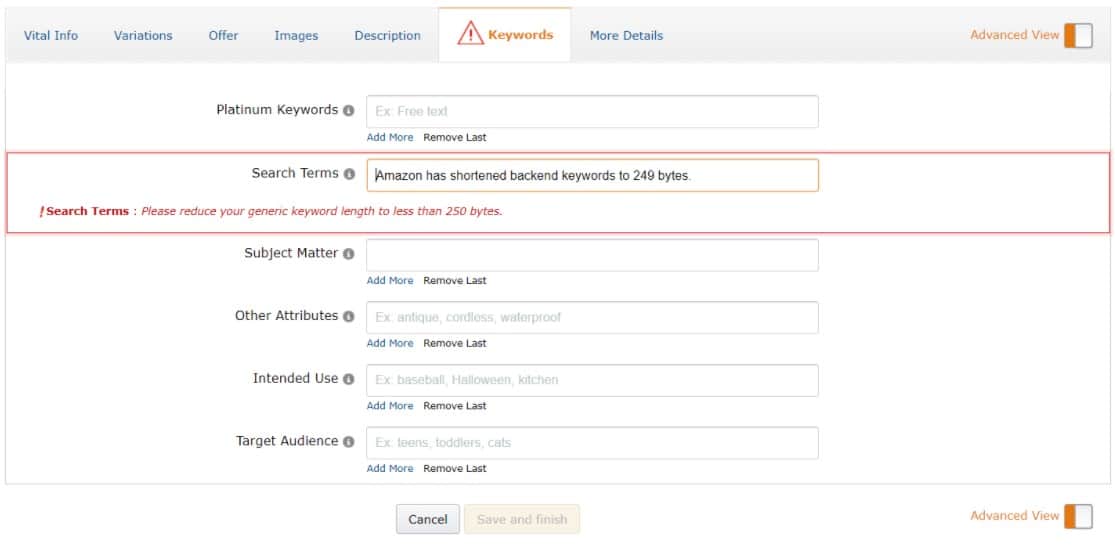
Task: Switch to the Vital Info tab
Action: click(51, 36)
